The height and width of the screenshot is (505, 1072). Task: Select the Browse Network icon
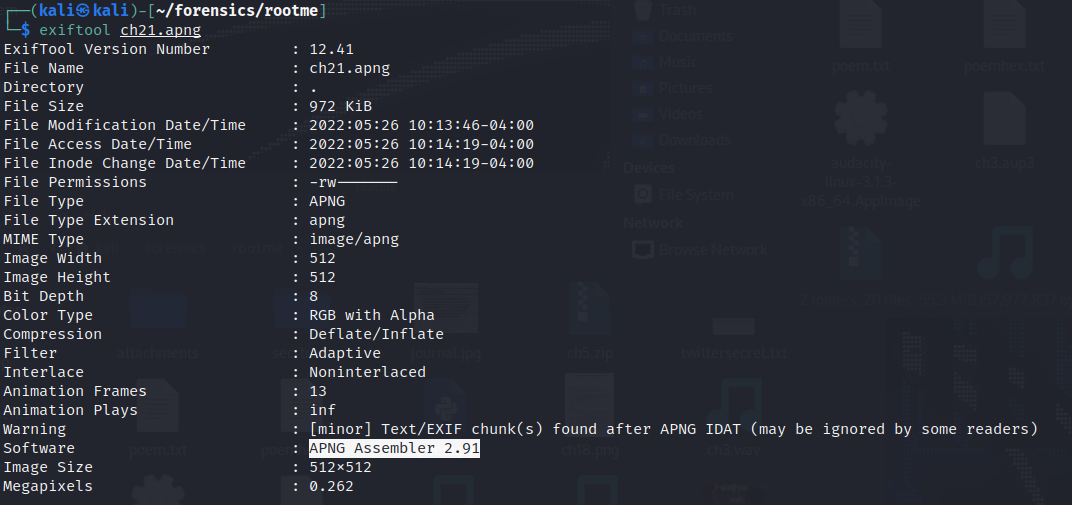642,250
